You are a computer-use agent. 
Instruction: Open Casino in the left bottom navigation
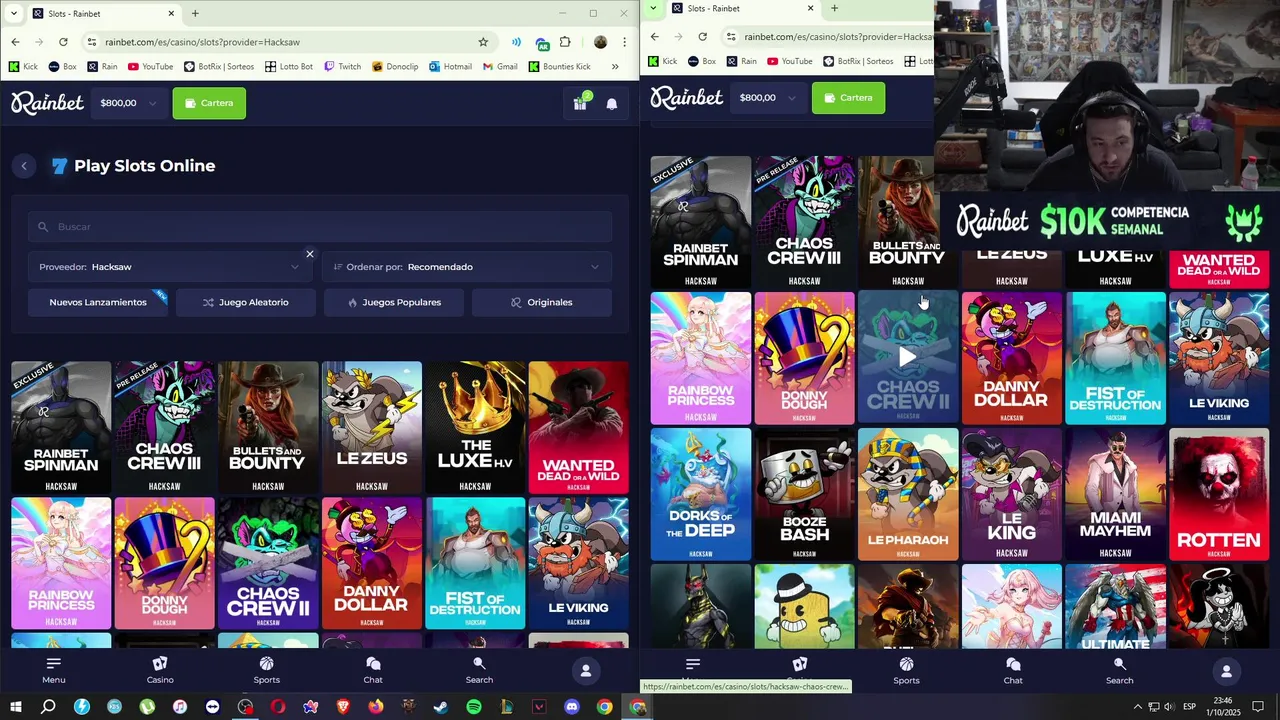click(x=160, y=670)
